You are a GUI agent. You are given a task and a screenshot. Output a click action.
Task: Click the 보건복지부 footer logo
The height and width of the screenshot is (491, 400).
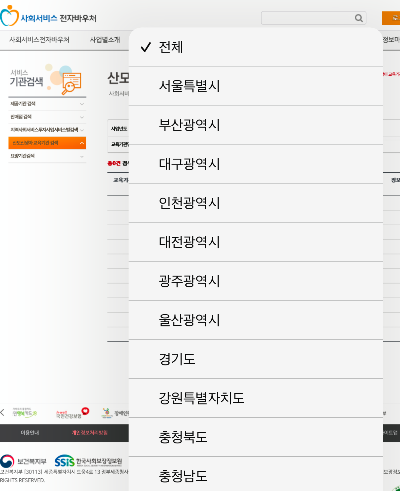coord(23,461)
